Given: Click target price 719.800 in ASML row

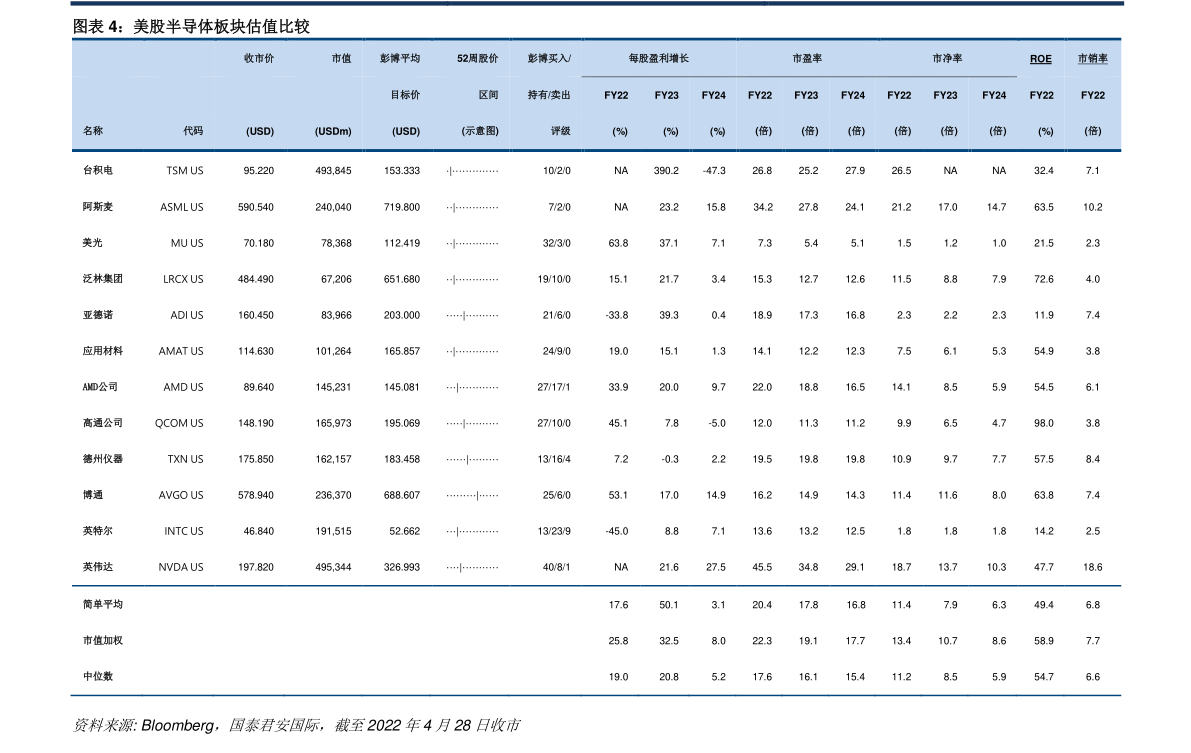Looking at the screenshot, I should [402, 207].
